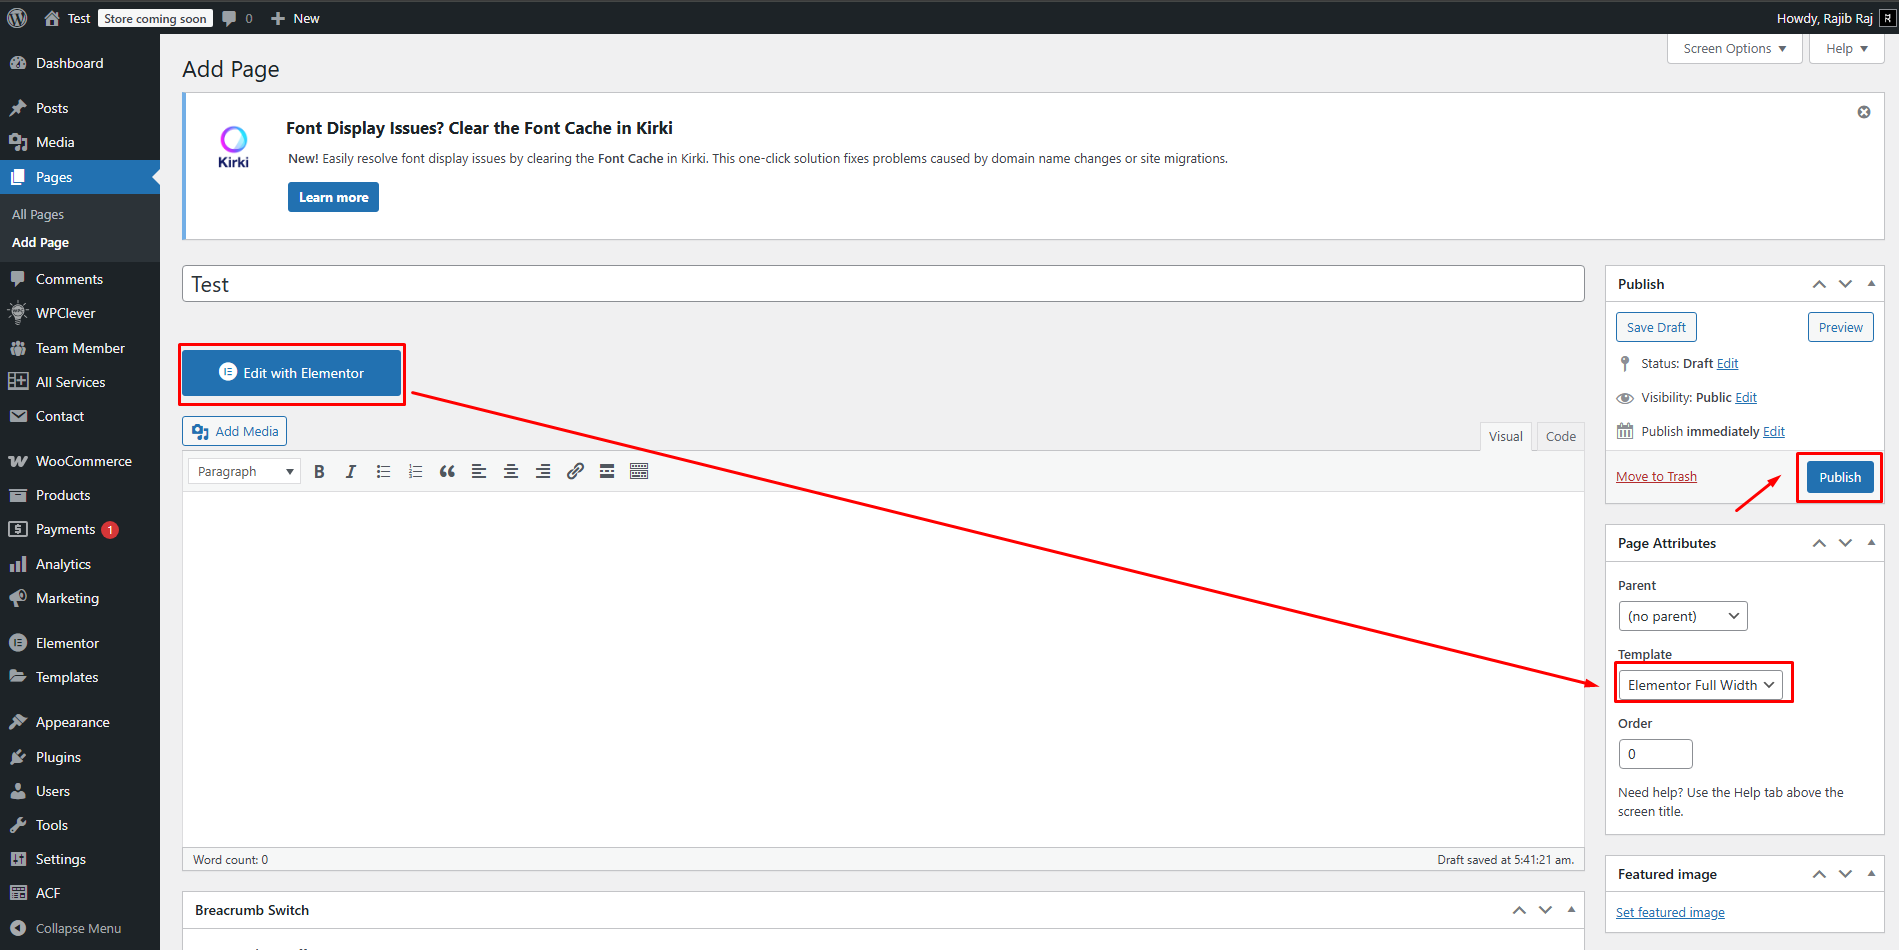Image resolution: width=1899 pixels, height=950 pixels.
Task: Insert Read More tag
Action: 607,471
